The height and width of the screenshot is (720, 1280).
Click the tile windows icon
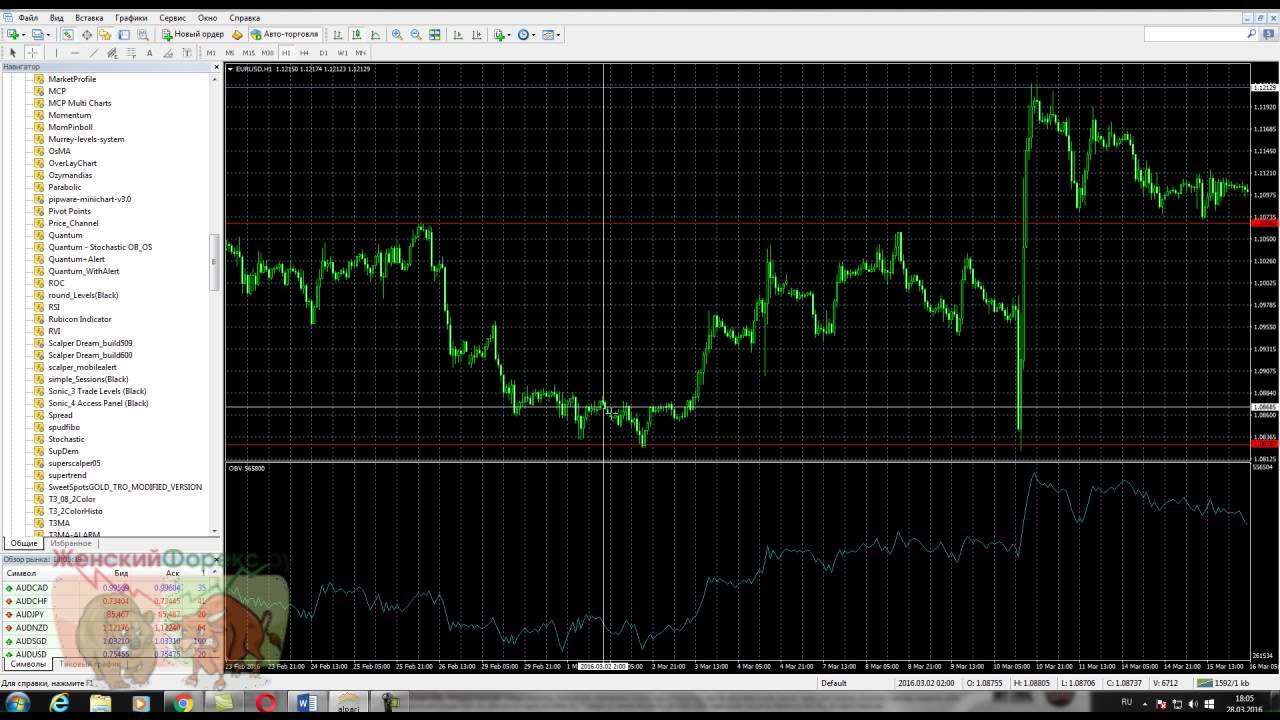435,34
